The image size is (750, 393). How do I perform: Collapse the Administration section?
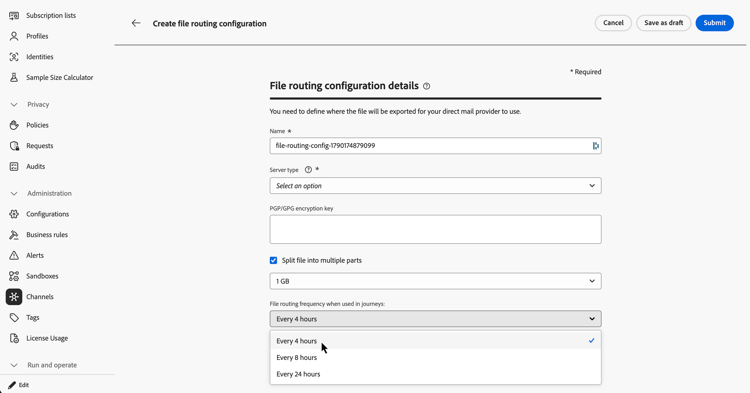tap(14, 194)
